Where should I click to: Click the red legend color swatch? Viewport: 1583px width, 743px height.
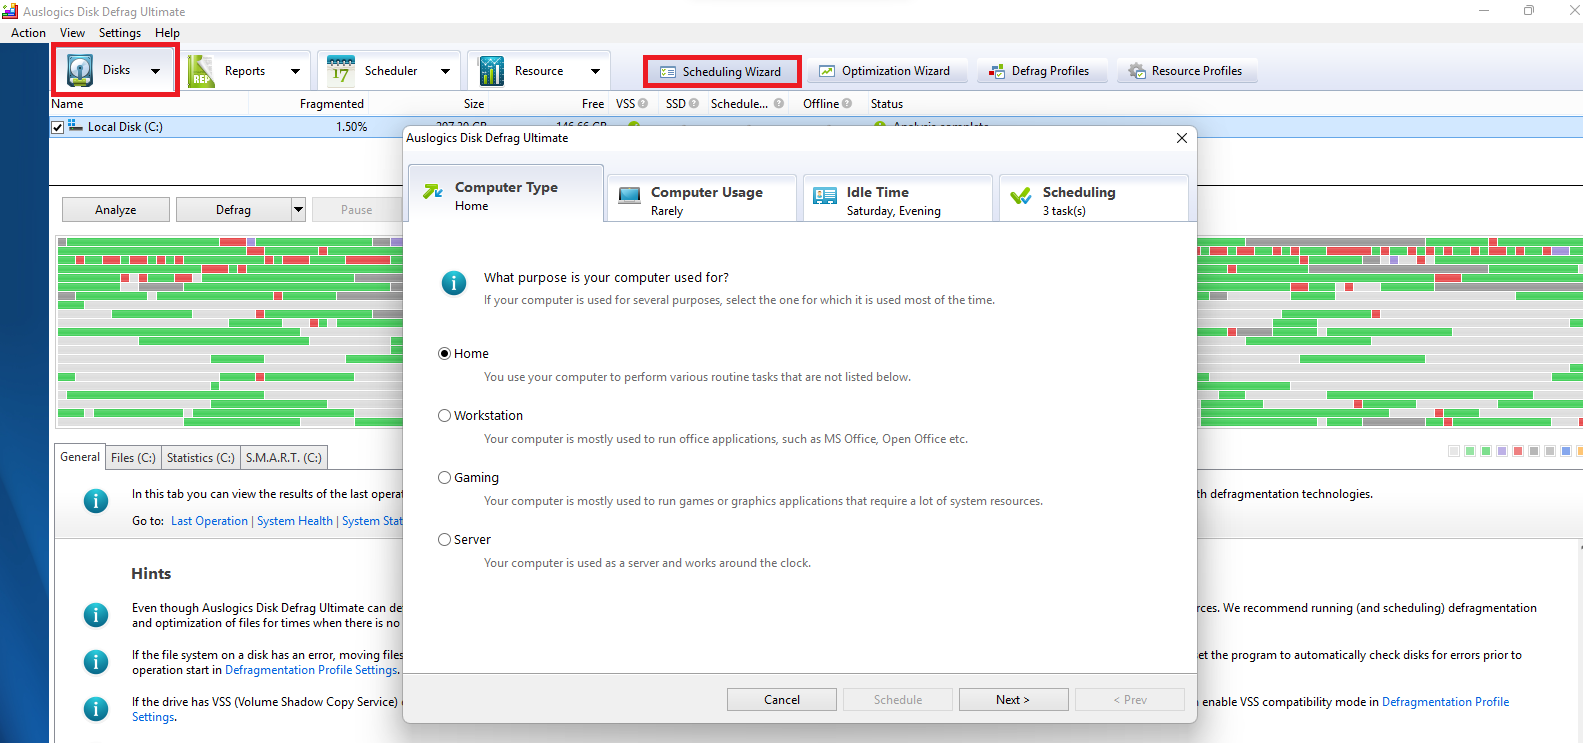(1518, 451)
